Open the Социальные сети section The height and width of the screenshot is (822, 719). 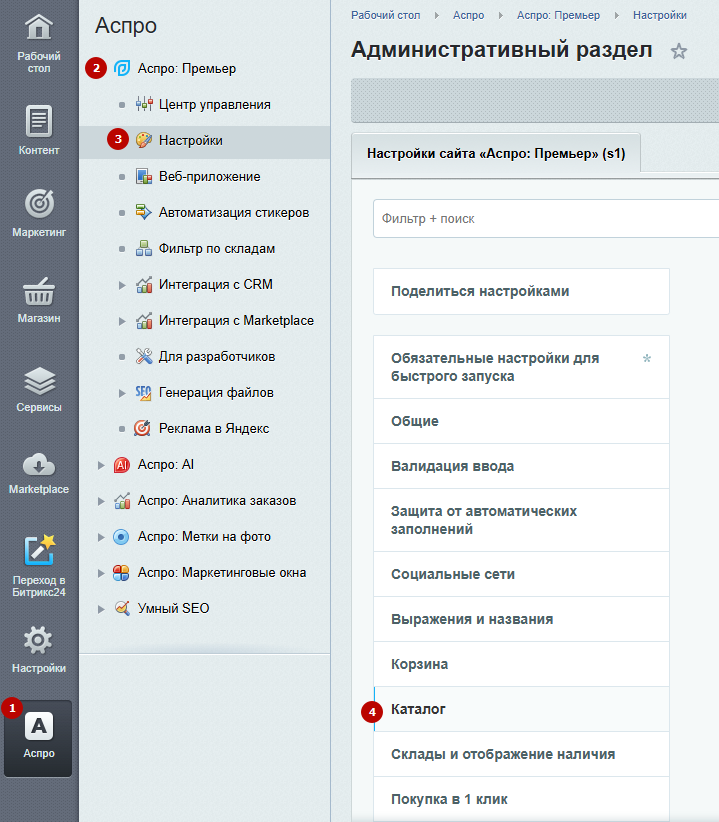[x=521, y=574]
